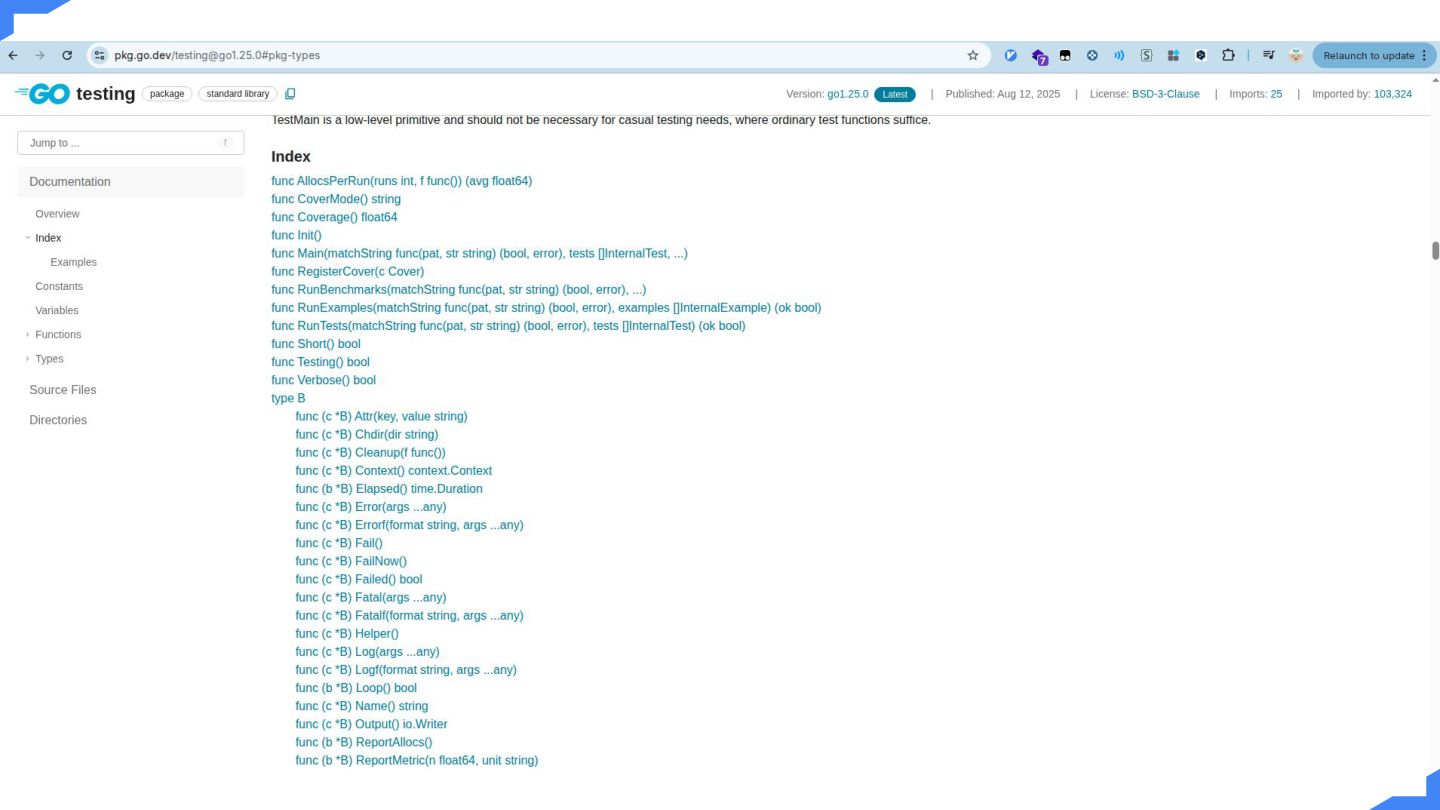1440x810 pixels.
Task: Focus the 'Jump to ...' search field
Action: (x=130, y=143)
